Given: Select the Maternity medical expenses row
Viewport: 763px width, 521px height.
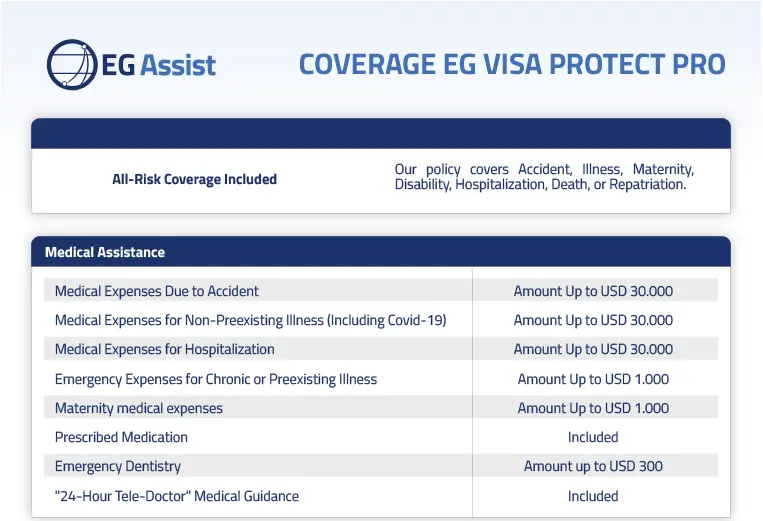Looking at the screenshot, I should [x=139, y=408].
